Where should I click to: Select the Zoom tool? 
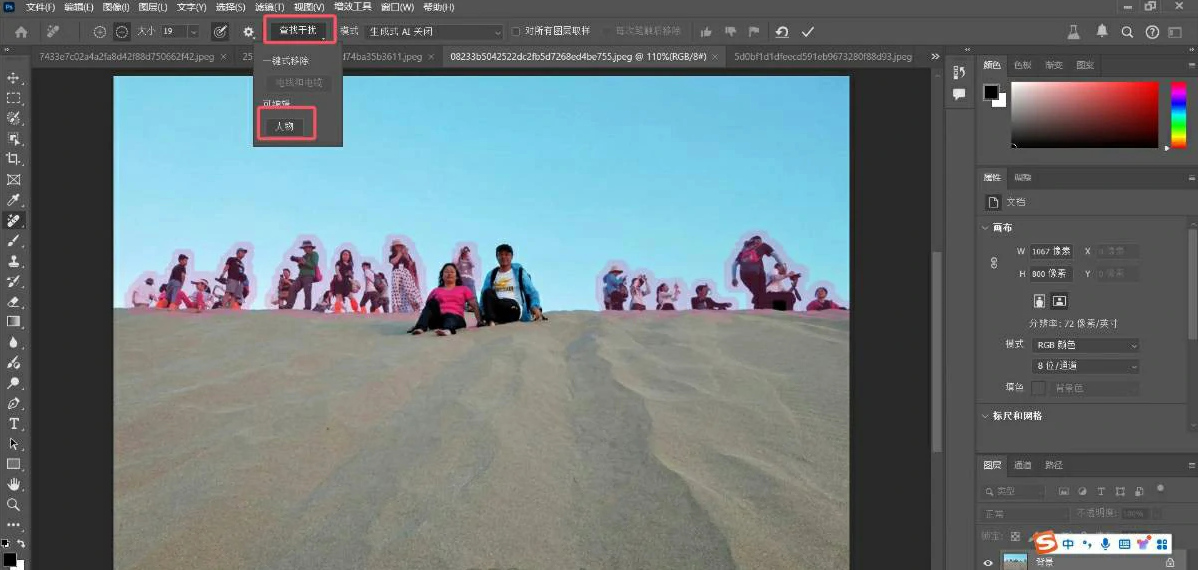click(13, 504)
